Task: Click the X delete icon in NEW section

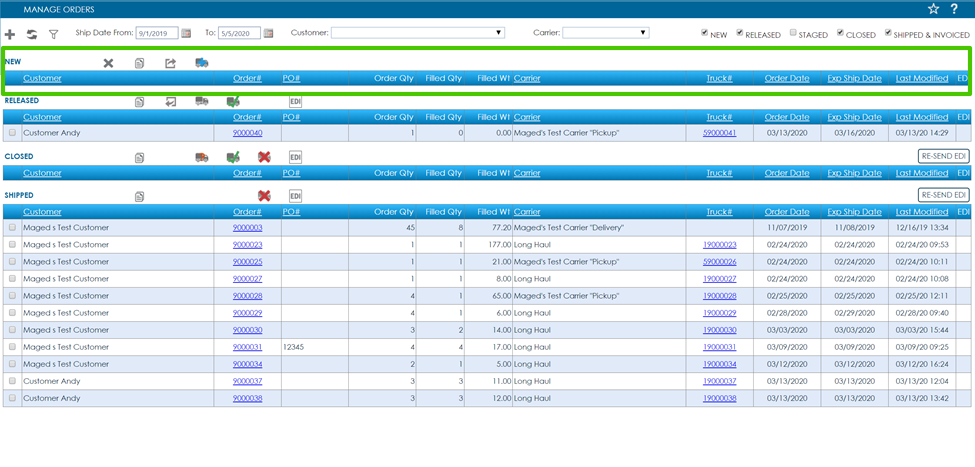Action: (108, 63)
